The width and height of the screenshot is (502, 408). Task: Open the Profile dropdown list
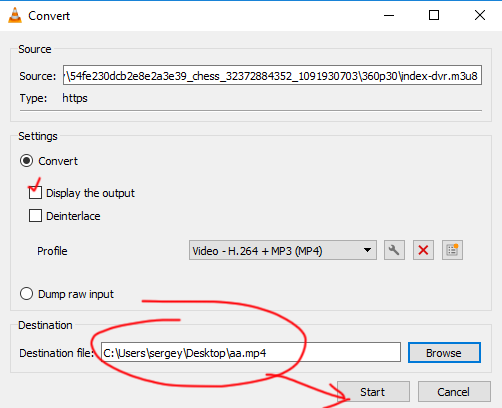point(283,250)
